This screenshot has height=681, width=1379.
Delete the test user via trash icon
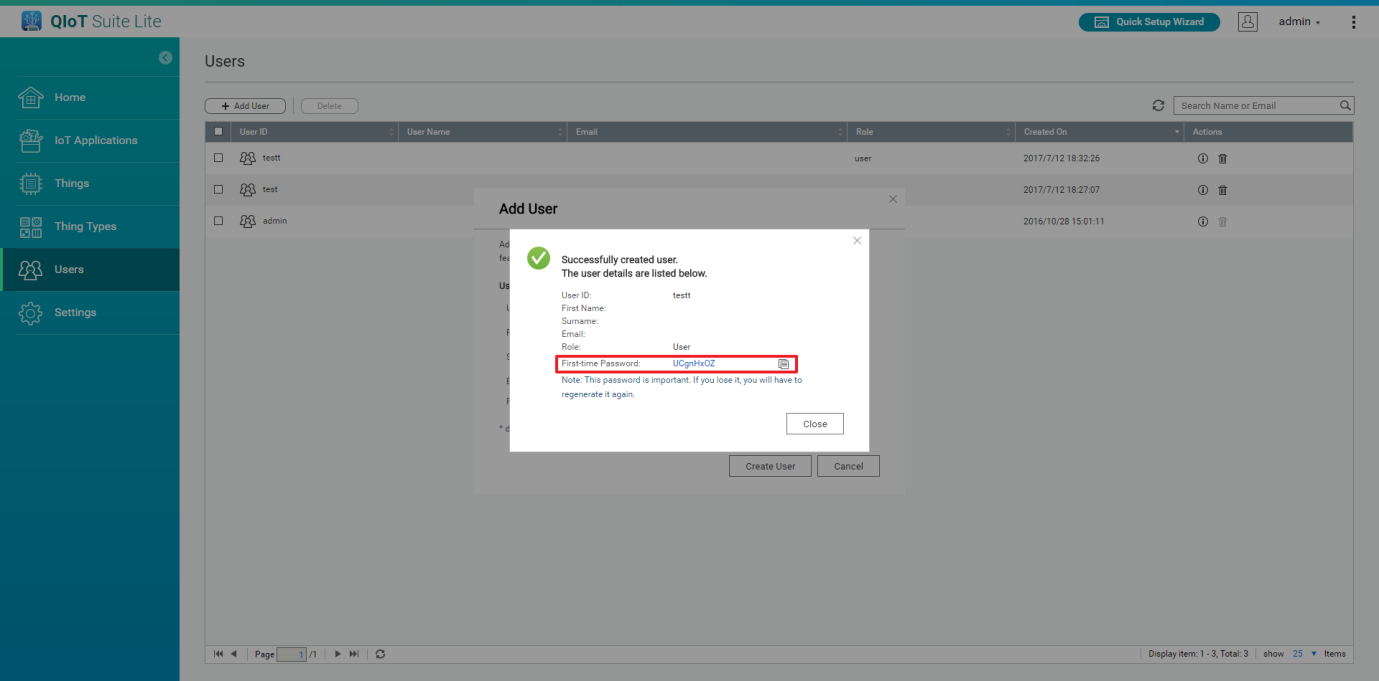coord(1222,190)
